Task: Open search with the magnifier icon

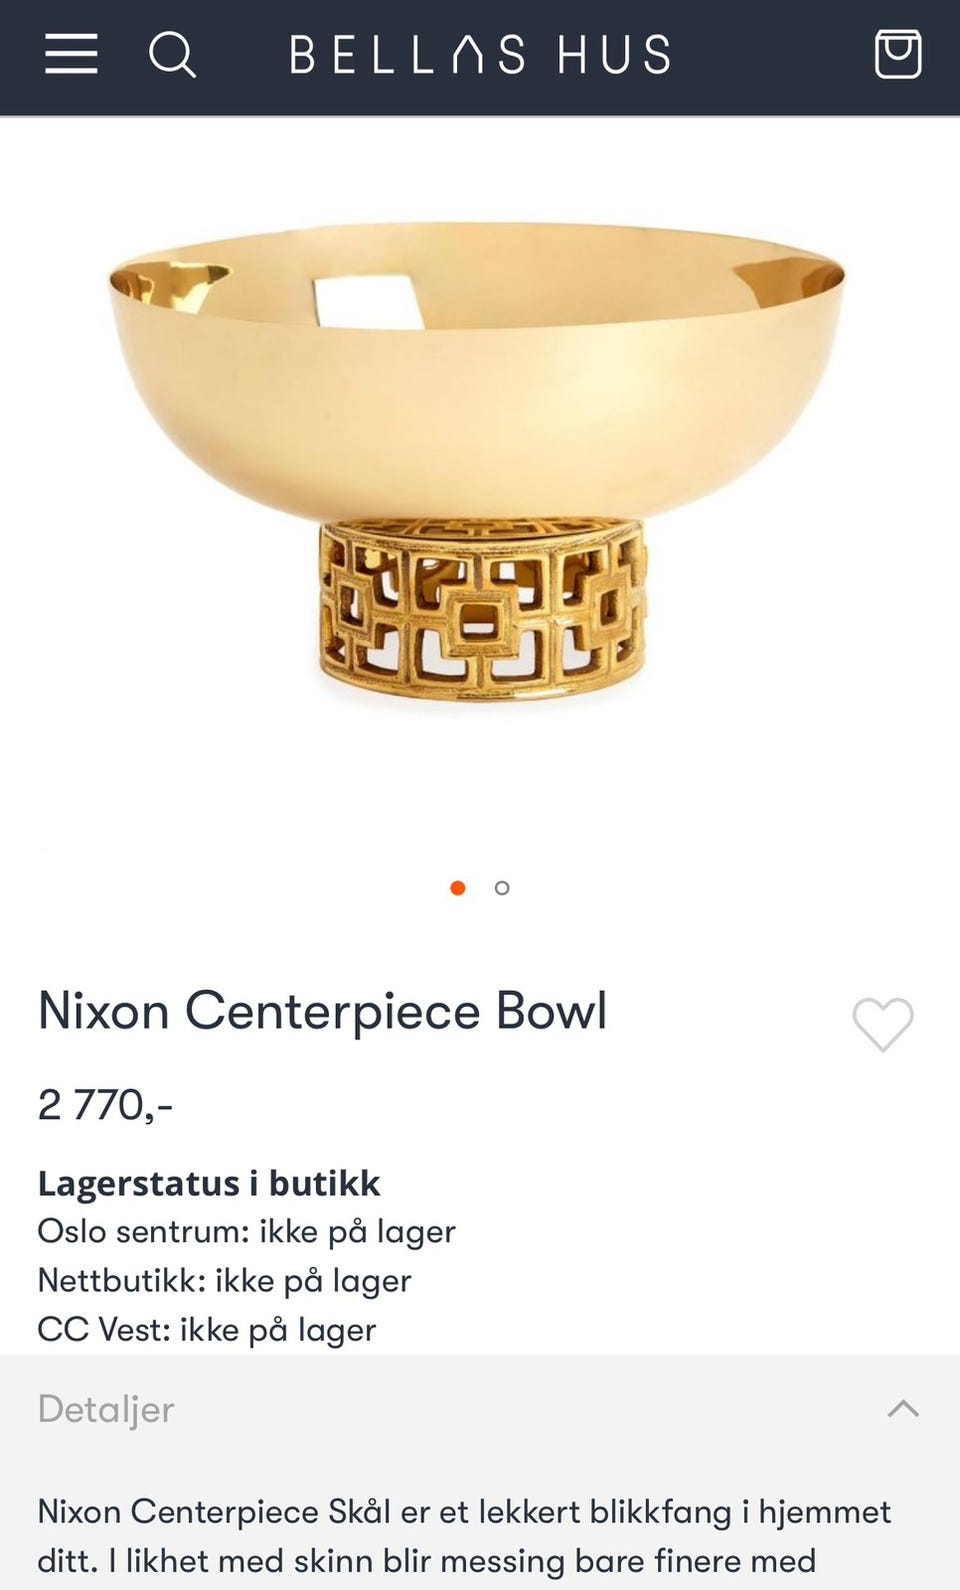Action: tap(172, 54)
